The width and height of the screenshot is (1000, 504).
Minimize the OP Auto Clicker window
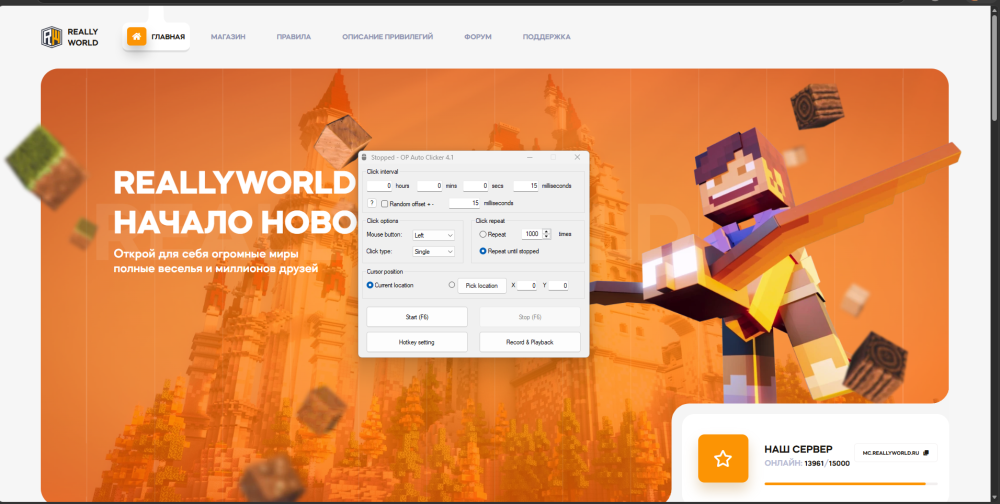[x=530, y=157]
